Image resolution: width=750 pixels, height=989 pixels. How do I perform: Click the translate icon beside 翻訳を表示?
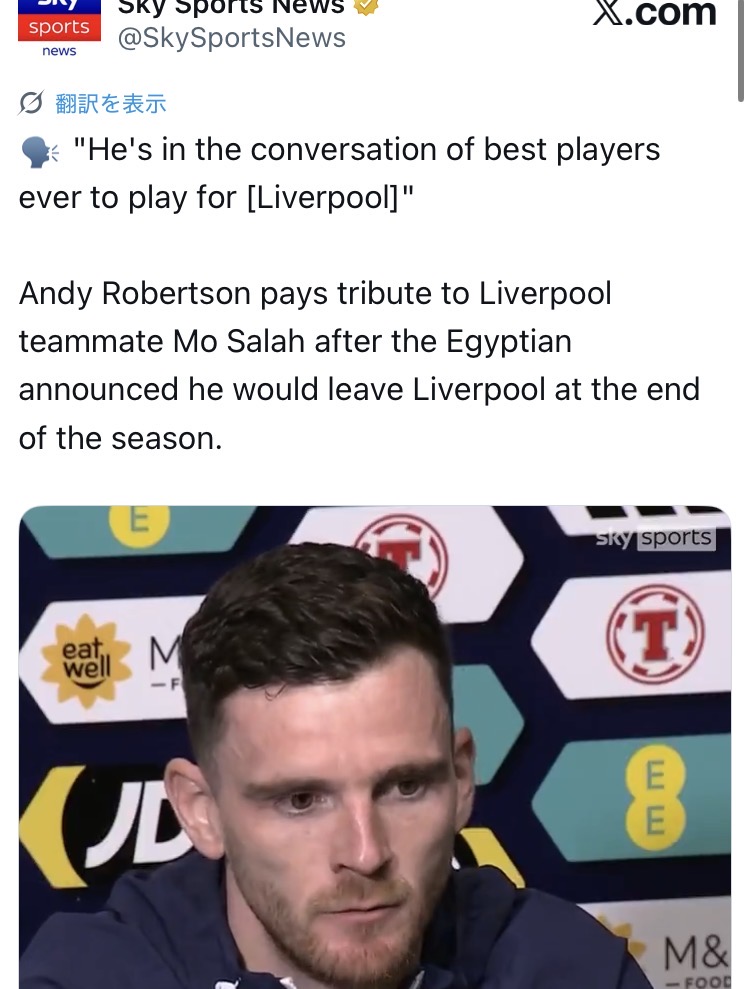31,103
